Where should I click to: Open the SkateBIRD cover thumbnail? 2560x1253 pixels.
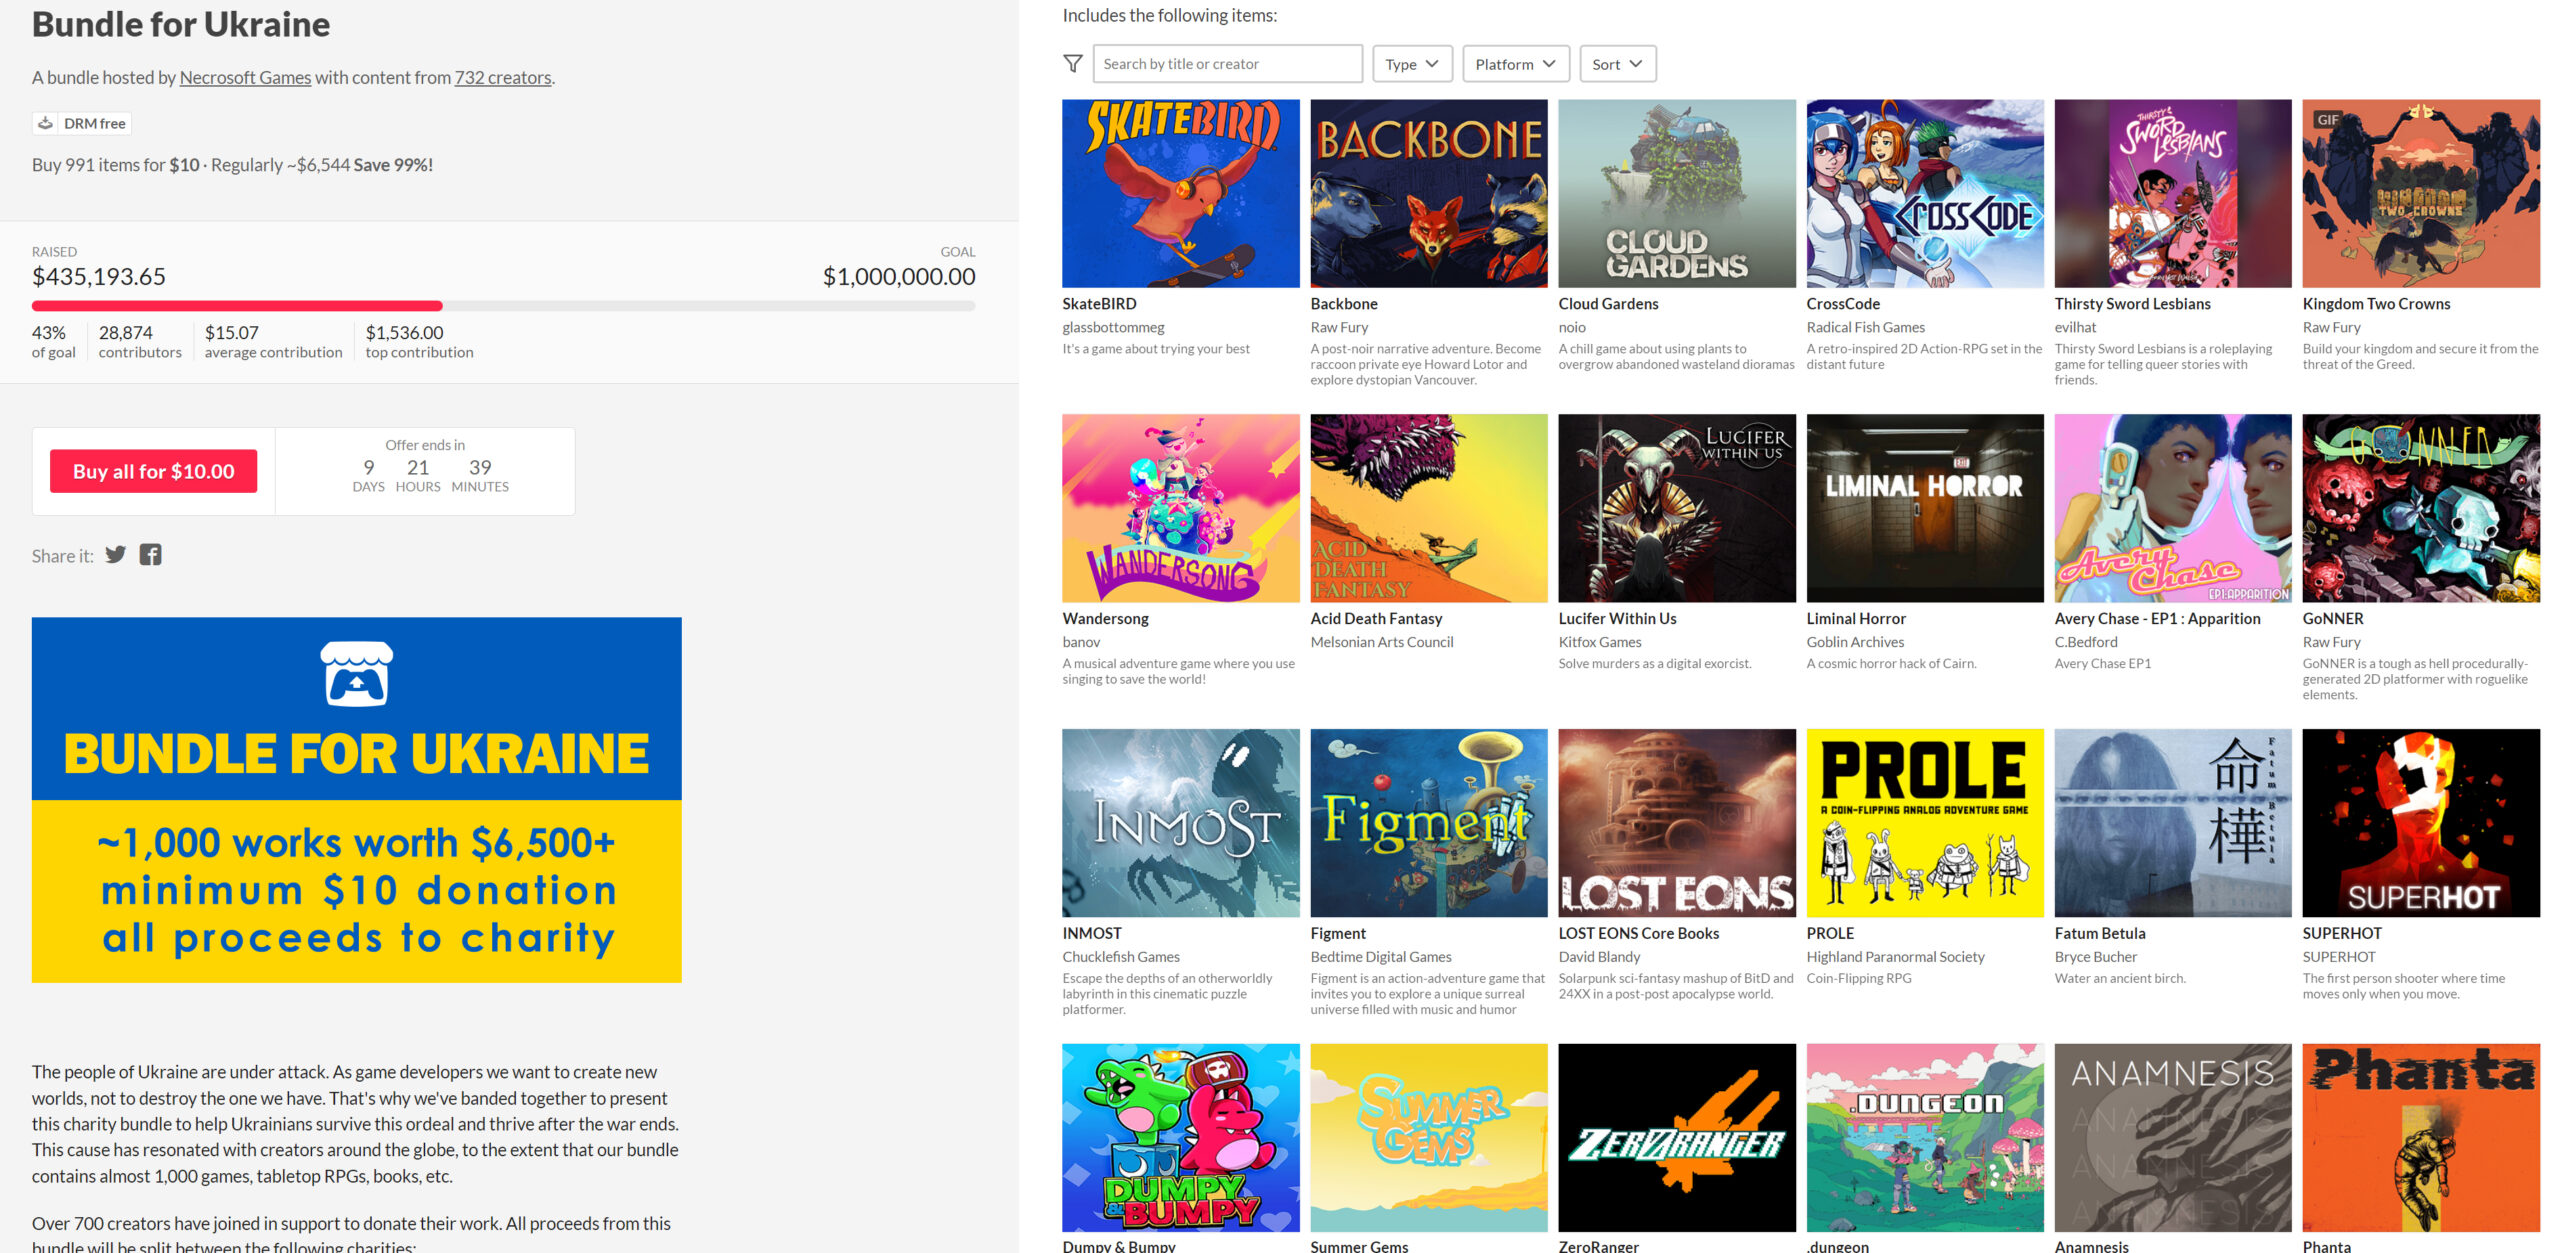(x=1180, y=193)
